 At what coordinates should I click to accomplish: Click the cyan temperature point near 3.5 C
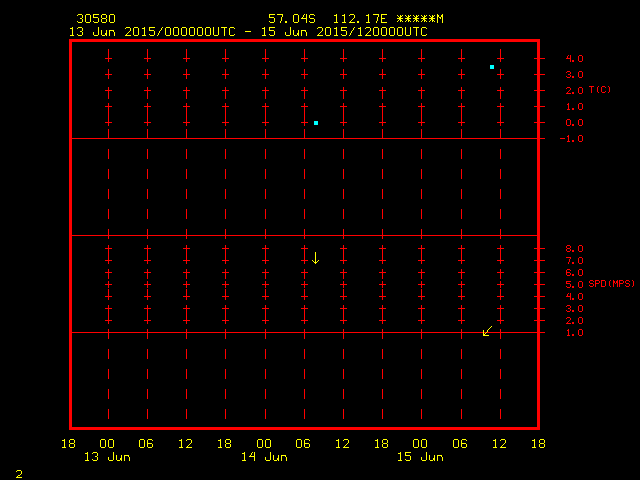[492, 67]
